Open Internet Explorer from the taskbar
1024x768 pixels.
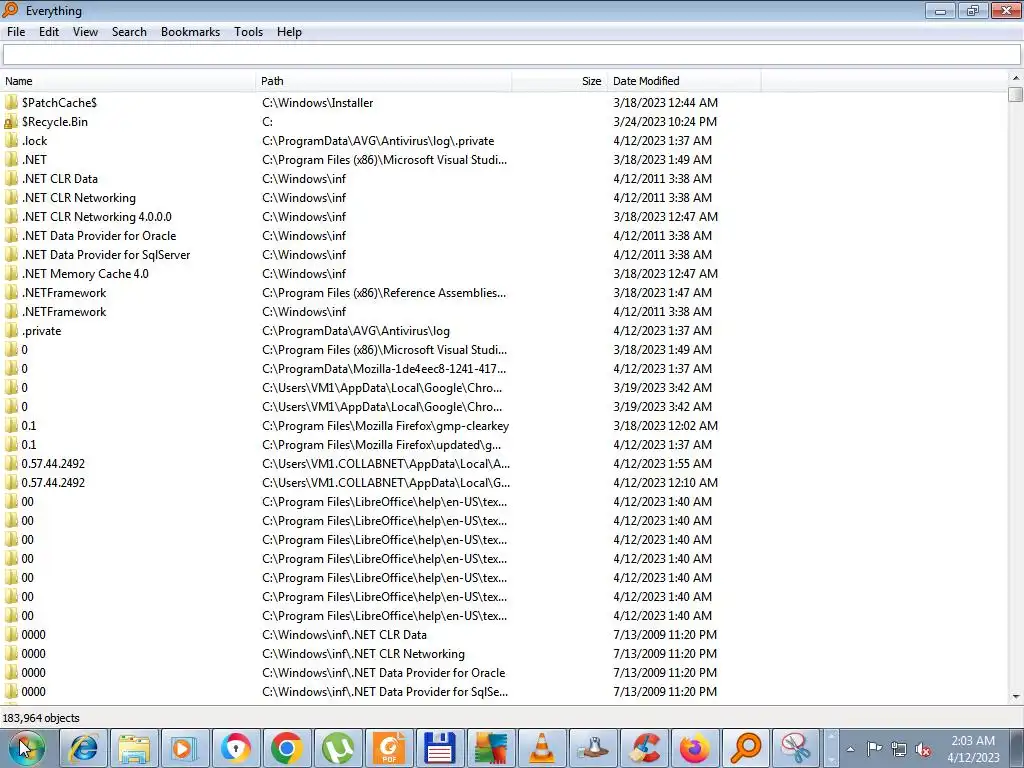(x=83, y=748)
